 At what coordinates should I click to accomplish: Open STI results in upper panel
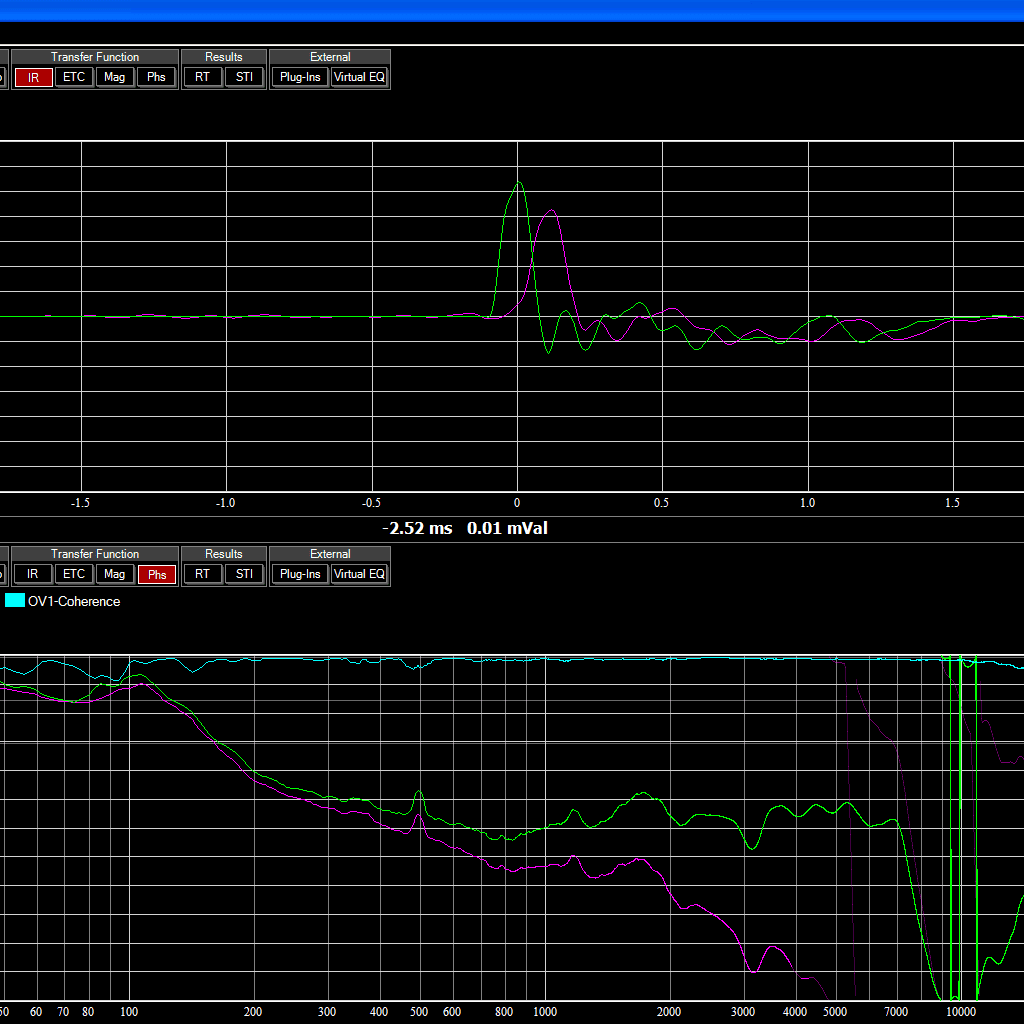click(244, 77)
